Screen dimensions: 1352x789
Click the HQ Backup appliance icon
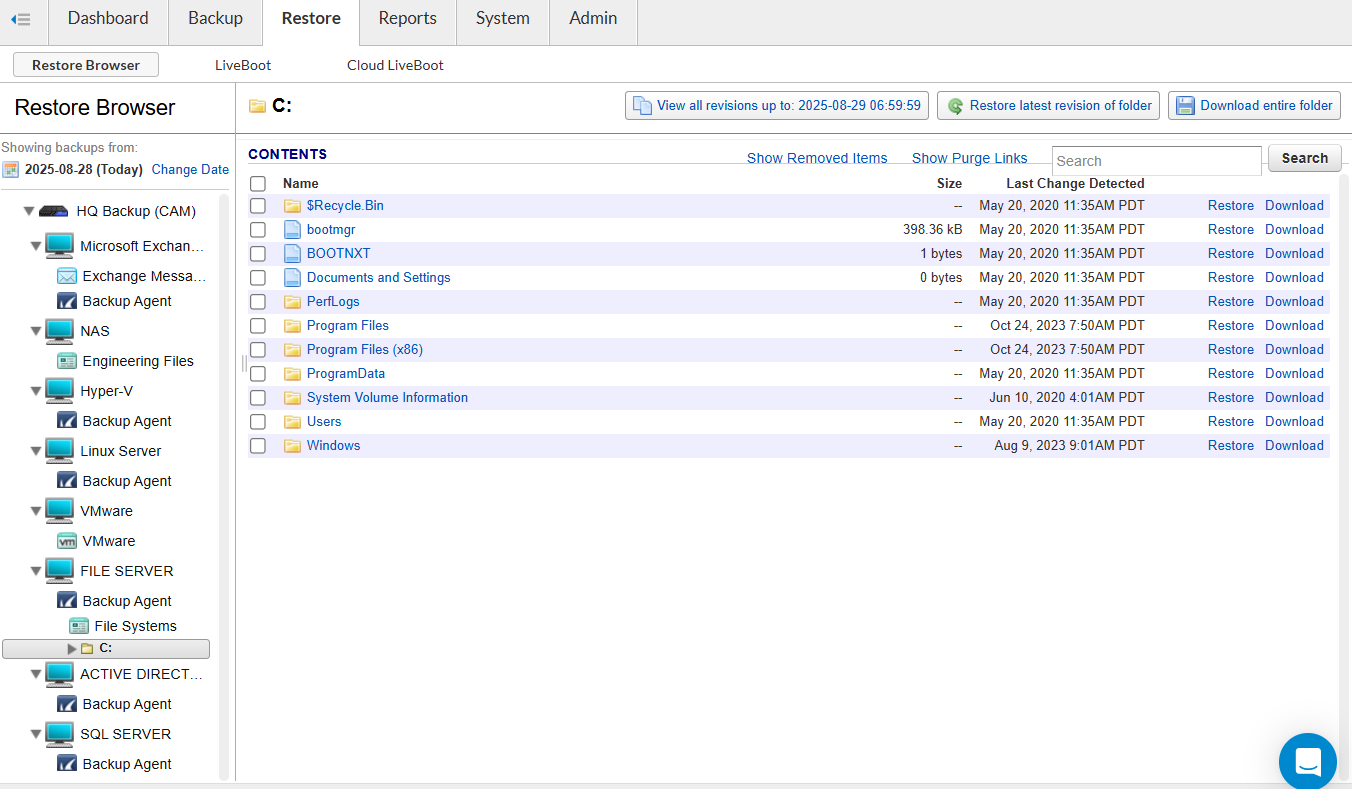pyautogui.click(x=53, y=211)
